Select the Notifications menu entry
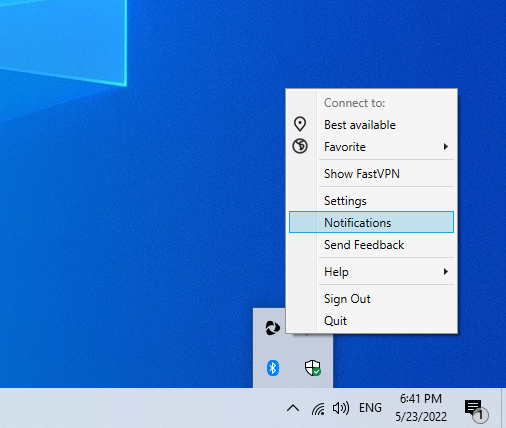This screenshot has height=428, width=506. [372, 222]
